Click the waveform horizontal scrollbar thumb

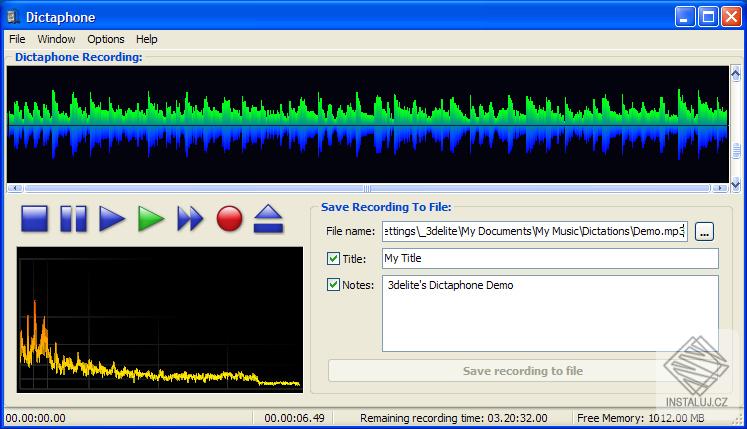point(367,188)
